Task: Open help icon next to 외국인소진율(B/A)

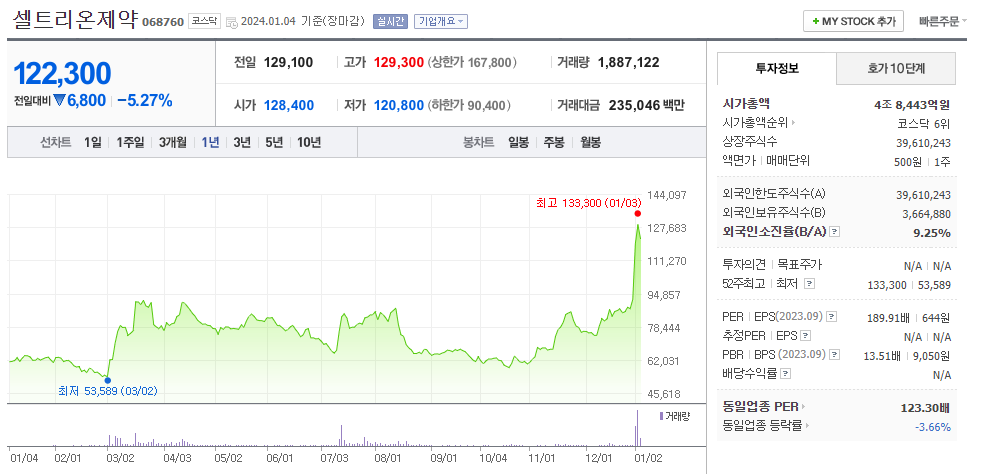Action: click(x=835, y=232)
